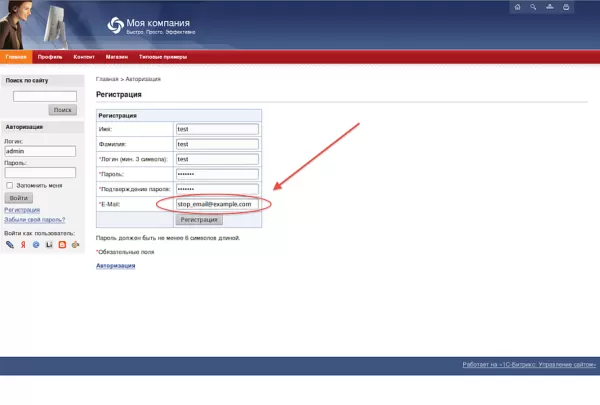Screen dimensions: 600x405
Task: Click the Авторизация sidebar panel title
Action: click(24, 127)
